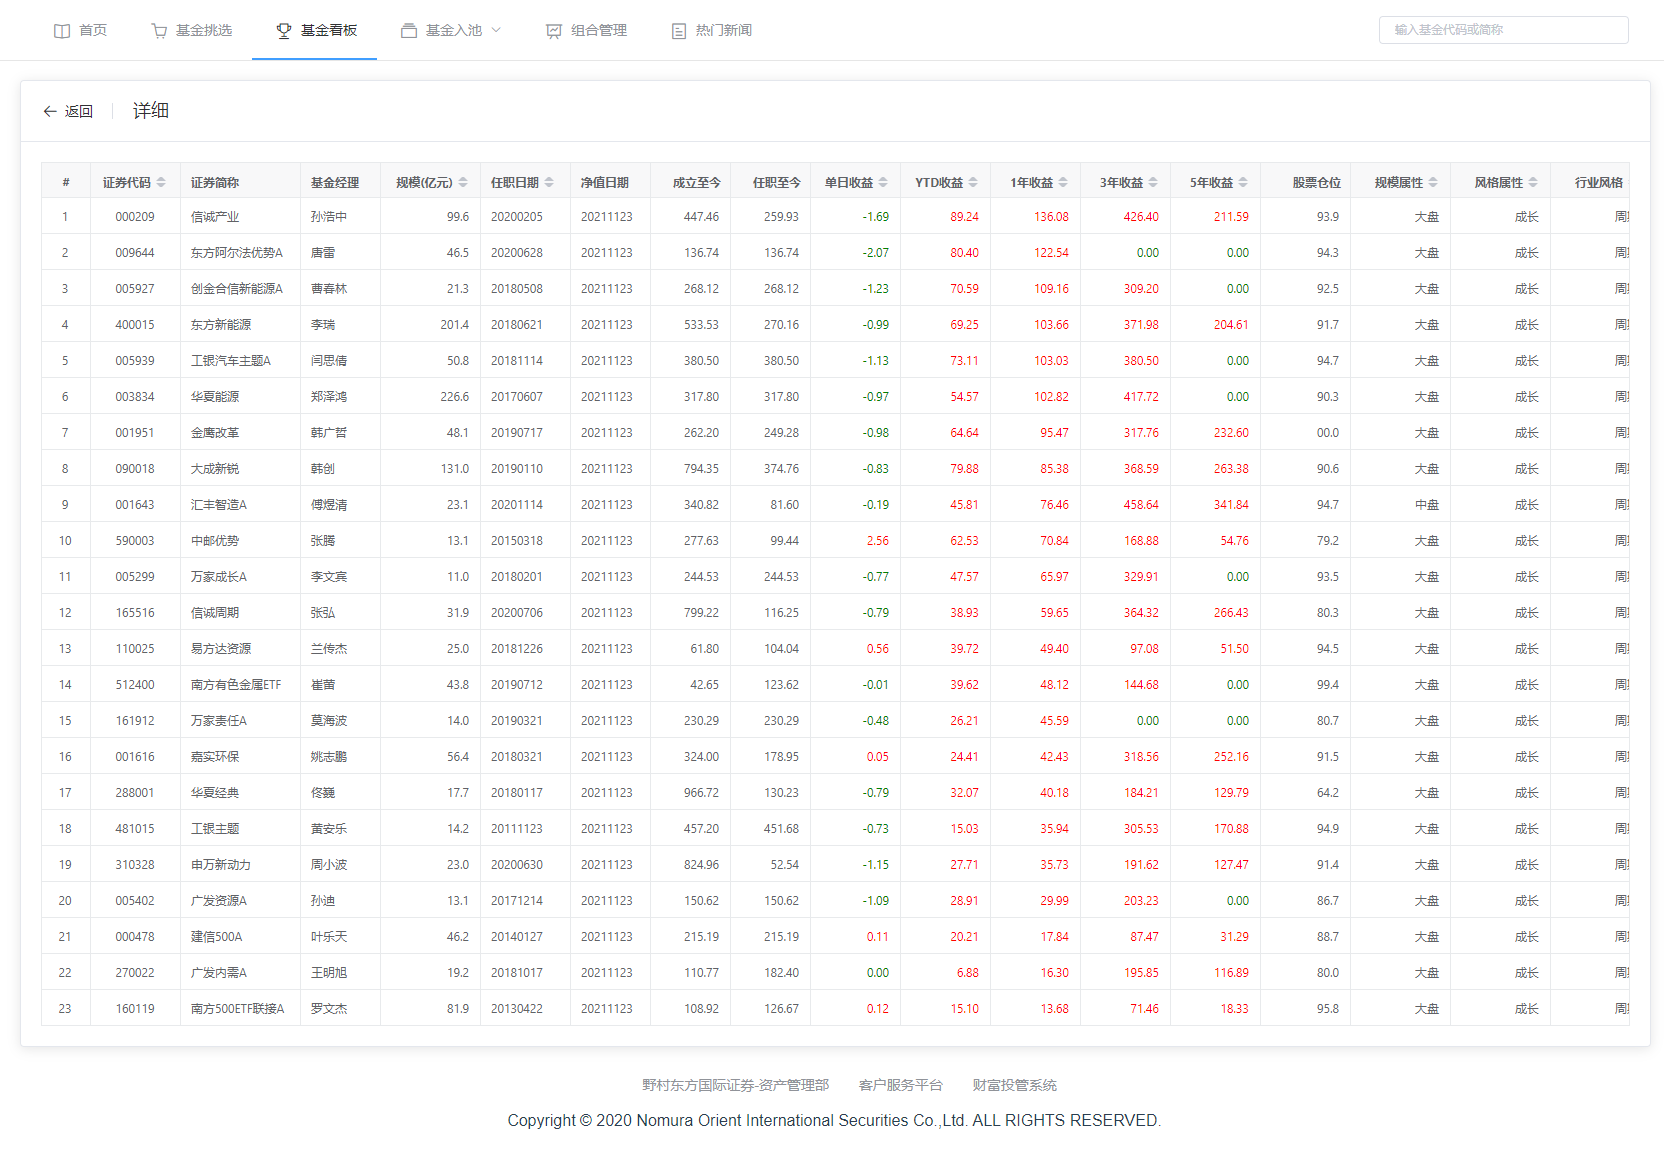This screenshot has width=1664, height=1153.
Task: Sort by YTD收益 column arrows
Action: point(973,182)
